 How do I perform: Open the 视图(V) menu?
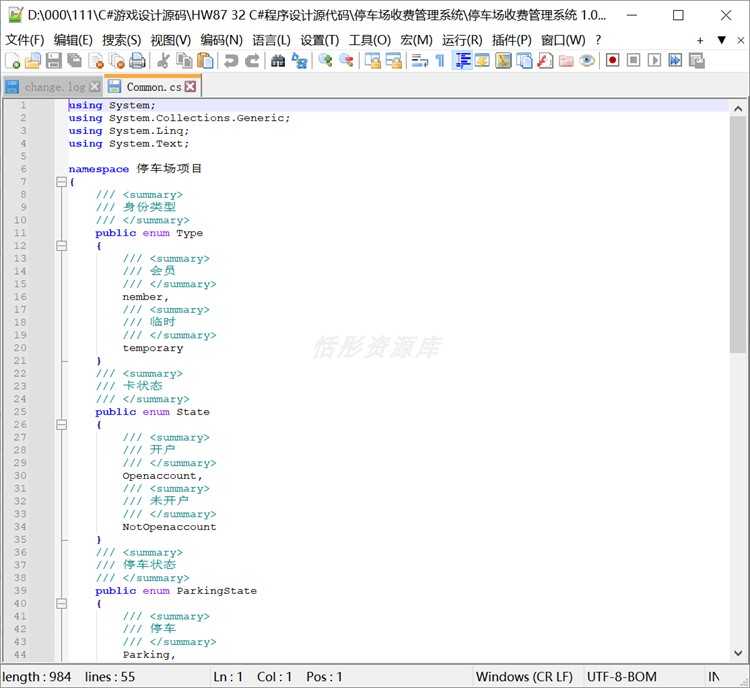[x=171, y=40]
